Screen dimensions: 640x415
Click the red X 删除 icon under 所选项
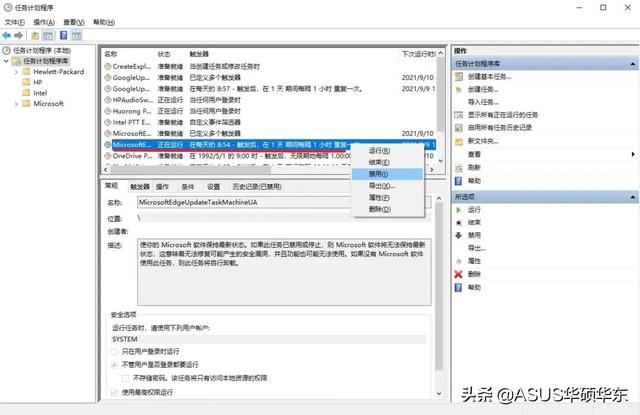coord(459,274)
